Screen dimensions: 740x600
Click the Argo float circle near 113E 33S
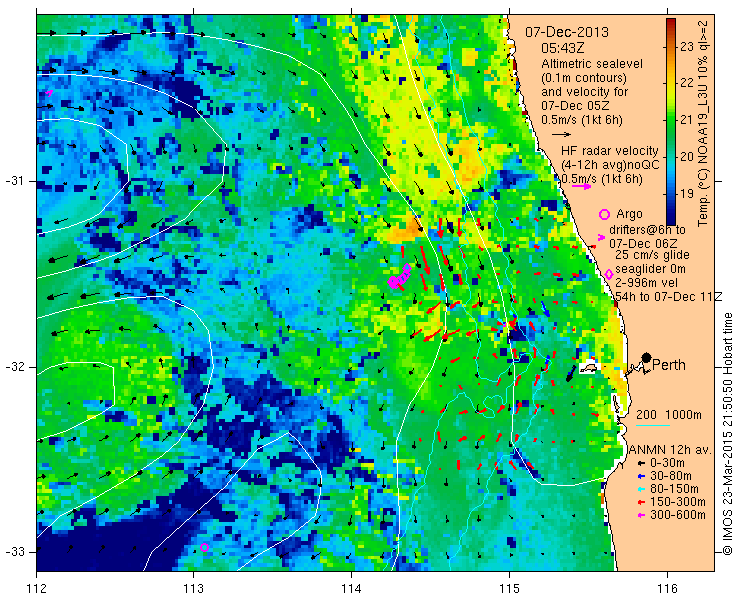[204, 548]
